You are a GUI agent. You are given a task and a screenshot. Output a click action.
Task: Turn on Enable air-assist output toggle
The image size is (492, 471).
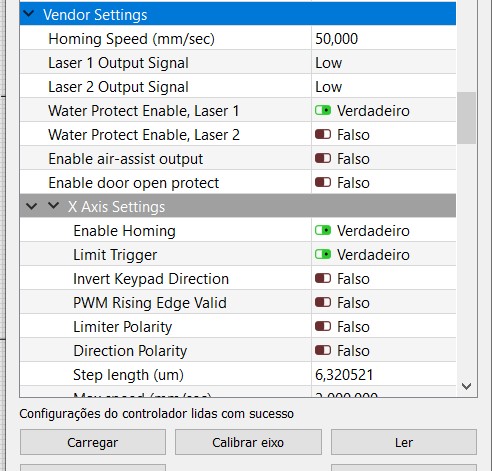tap(323, 158)
